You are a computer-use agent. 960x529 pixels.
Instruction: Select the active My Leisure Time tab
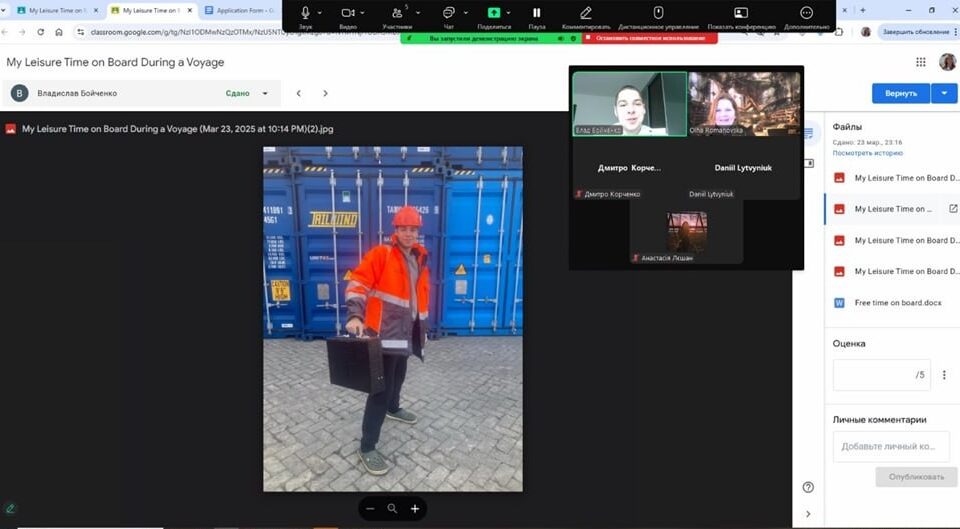point(151,10)
